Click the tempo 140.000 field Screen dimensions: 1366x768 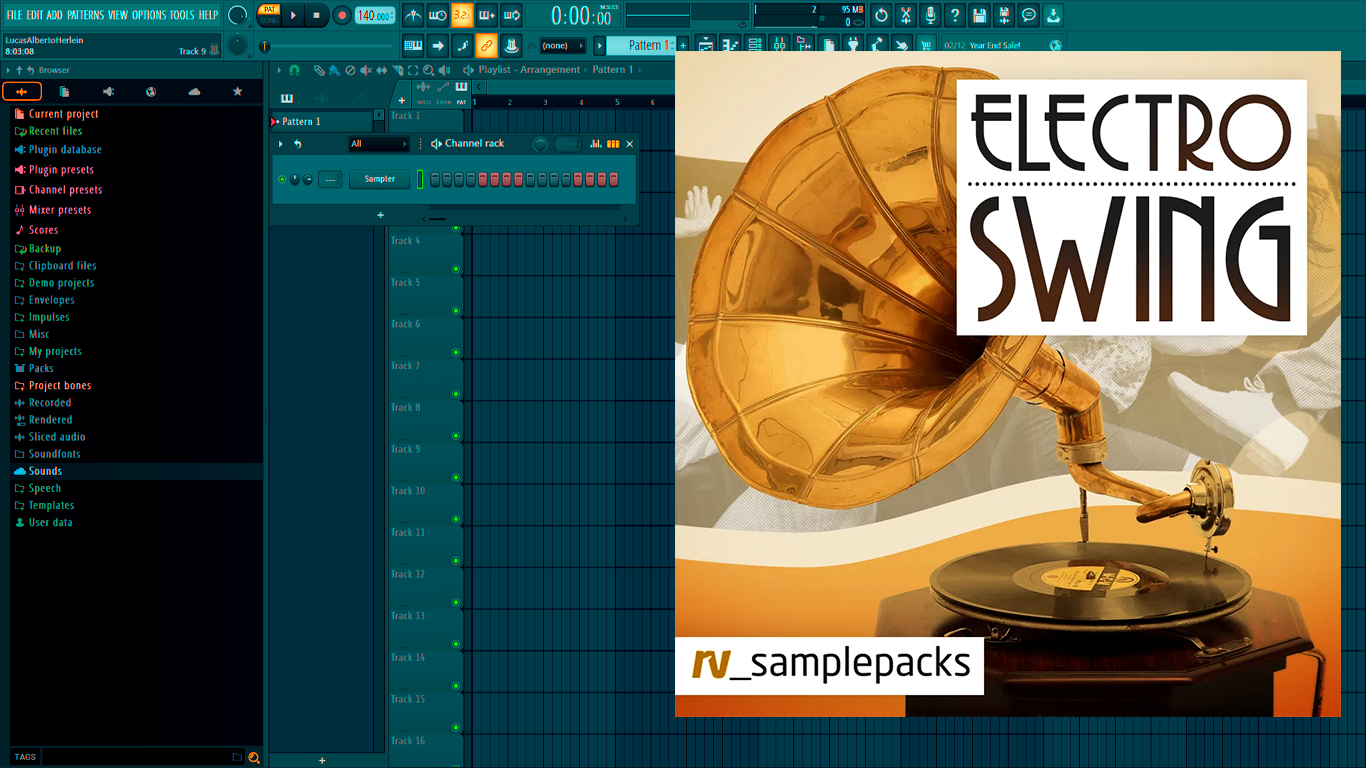375,15
